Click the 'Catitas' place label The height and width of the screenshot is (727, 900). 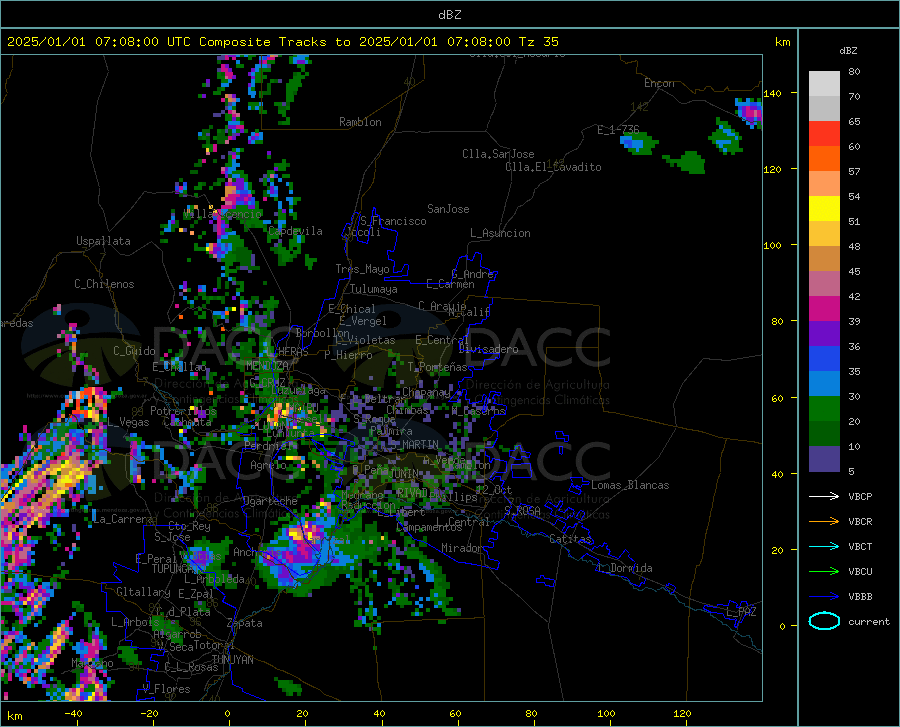click(570, 539)
